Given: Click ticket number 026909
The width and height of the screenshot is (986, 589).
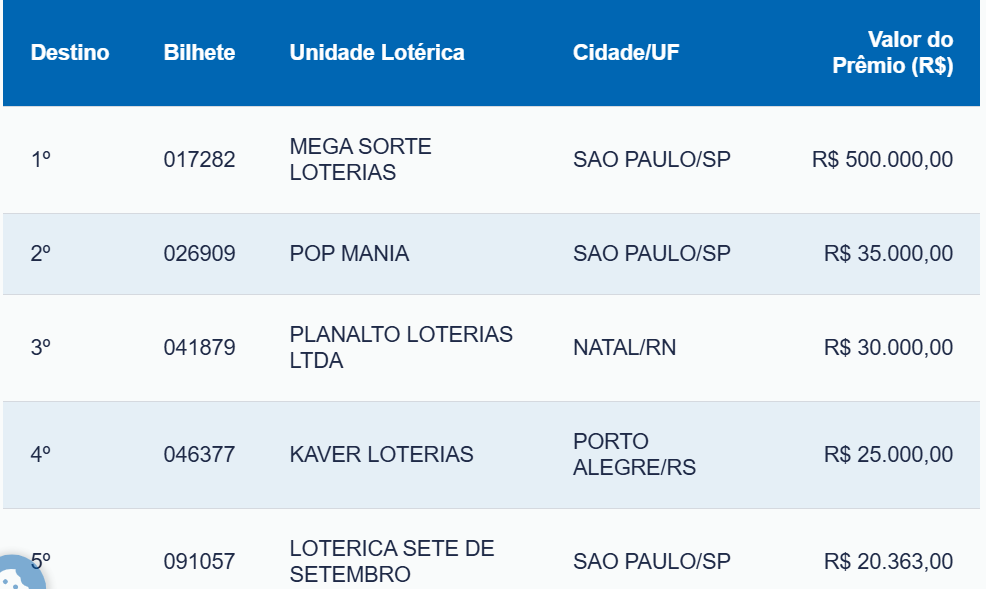Looking at the screenshot, I should tap(199, 254).
